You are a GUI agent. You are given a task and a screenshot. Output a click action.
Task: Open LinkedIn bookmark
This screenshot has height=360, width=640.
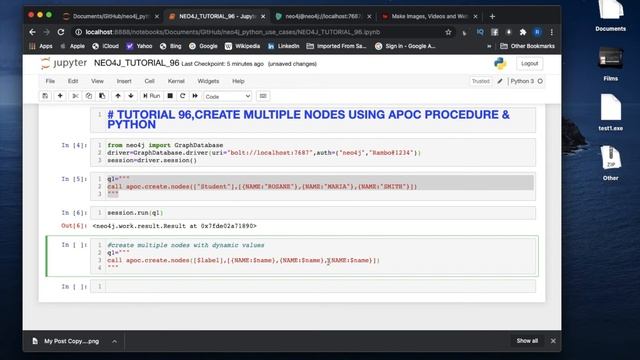[x=283, y=46]
